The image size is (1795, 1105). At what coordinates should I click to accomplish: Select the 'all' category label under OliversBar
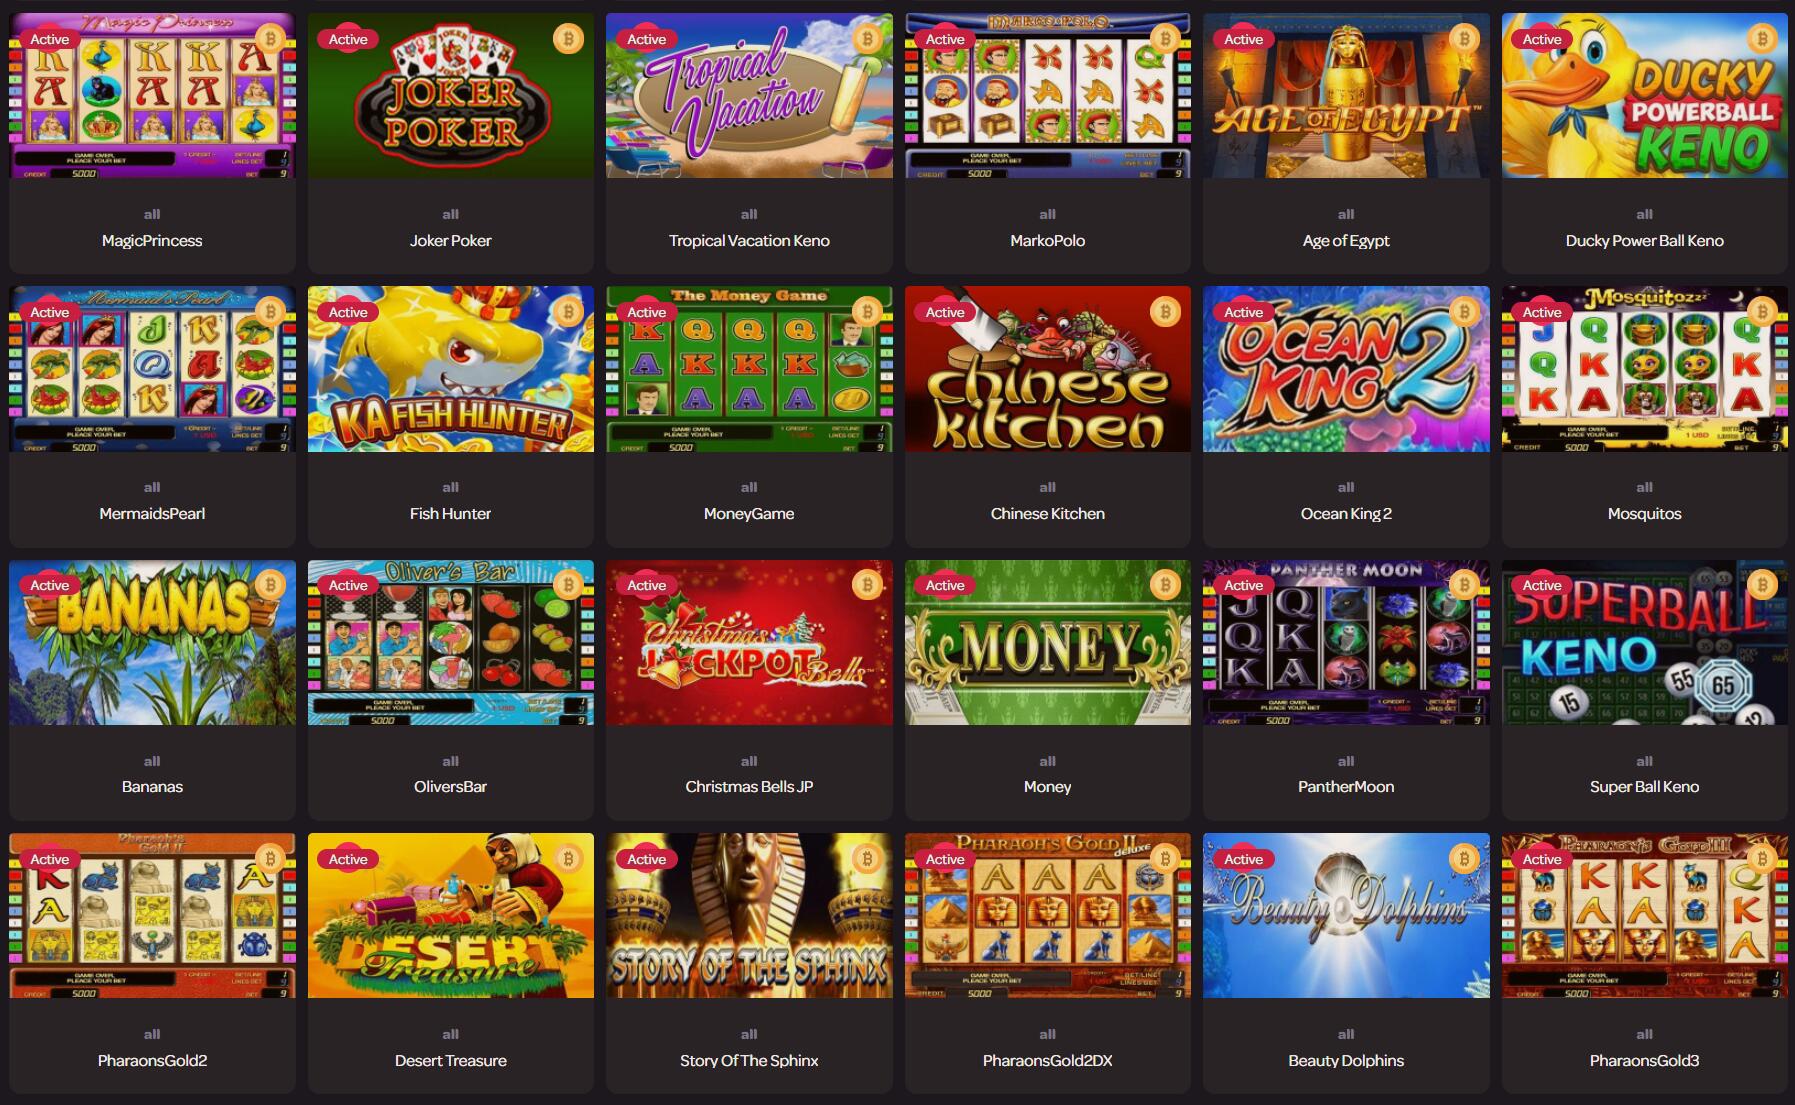click(450, 761)
